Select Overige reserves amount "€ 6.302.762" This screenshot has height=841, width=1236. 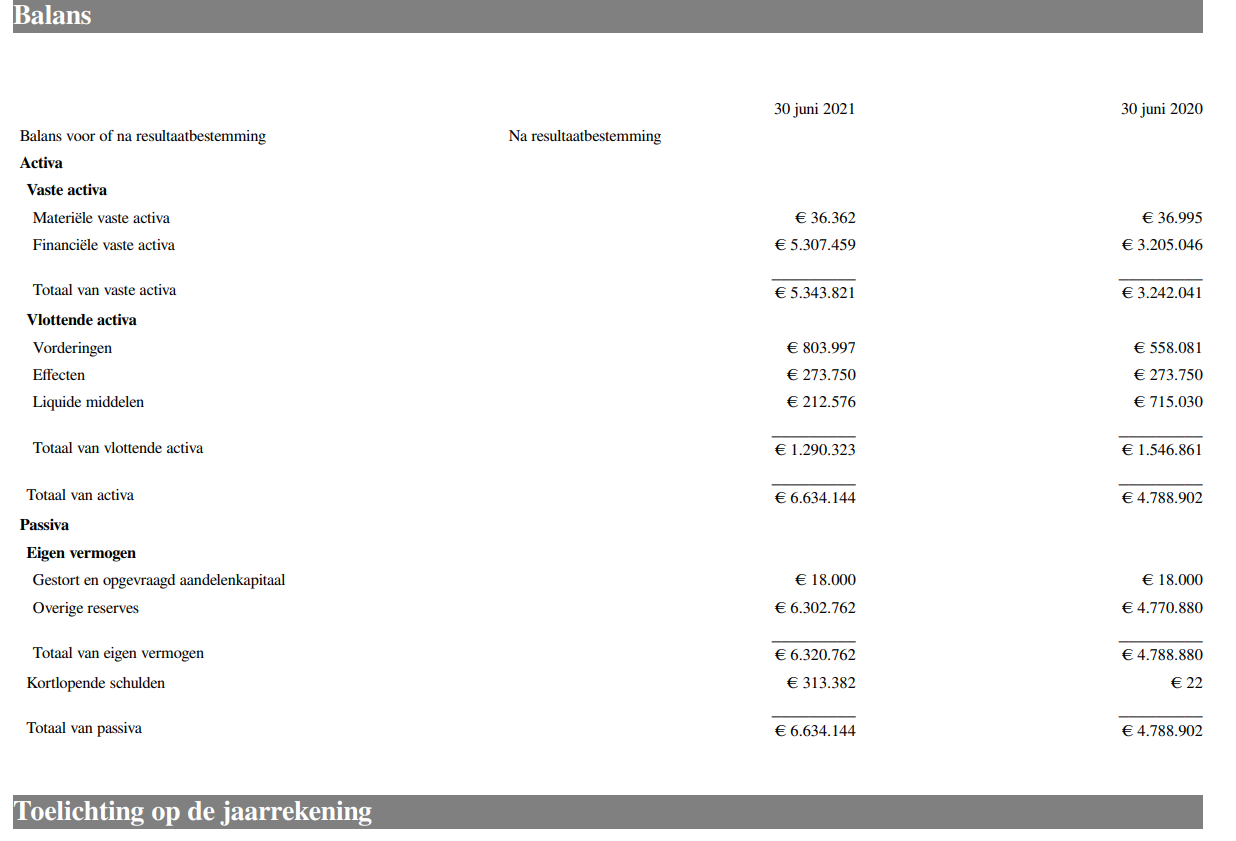(x=815, y=608)
